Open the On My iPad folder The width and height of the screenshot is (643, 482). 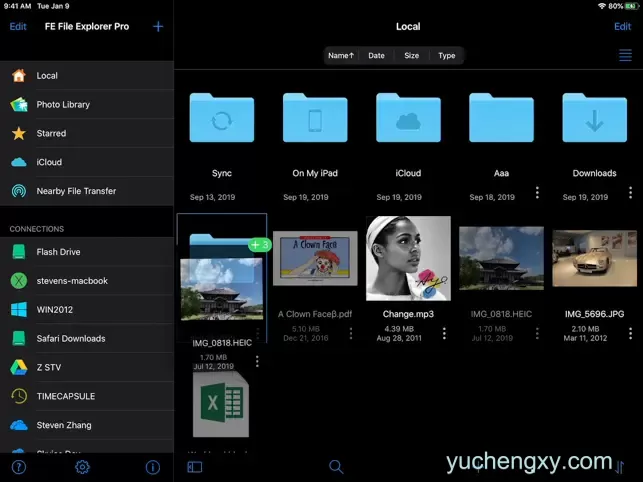point(315,118)
